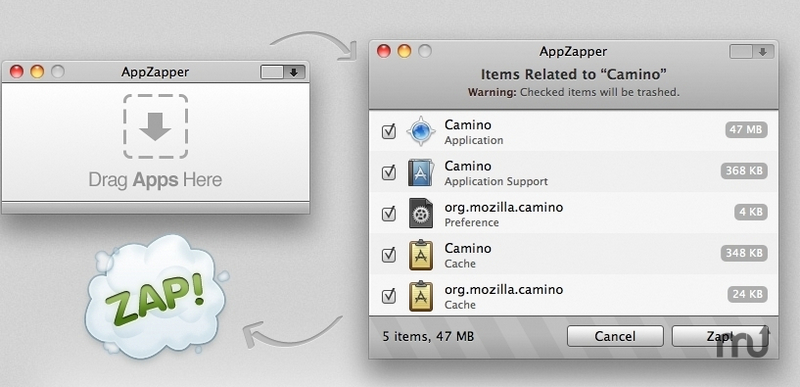The image size is (800, 387).
Task: Click the 368 KB size badge
Action: [x=744, y=171]
